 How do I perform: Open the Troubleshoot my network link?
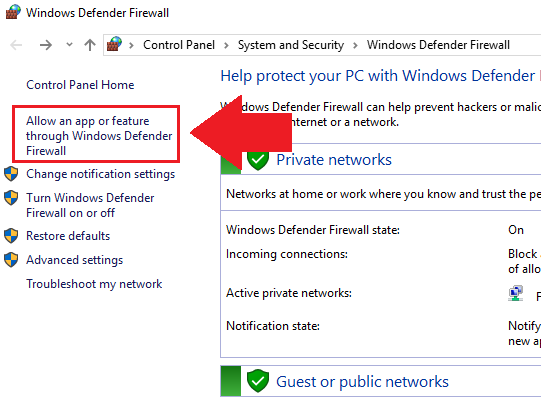point(94,284)
